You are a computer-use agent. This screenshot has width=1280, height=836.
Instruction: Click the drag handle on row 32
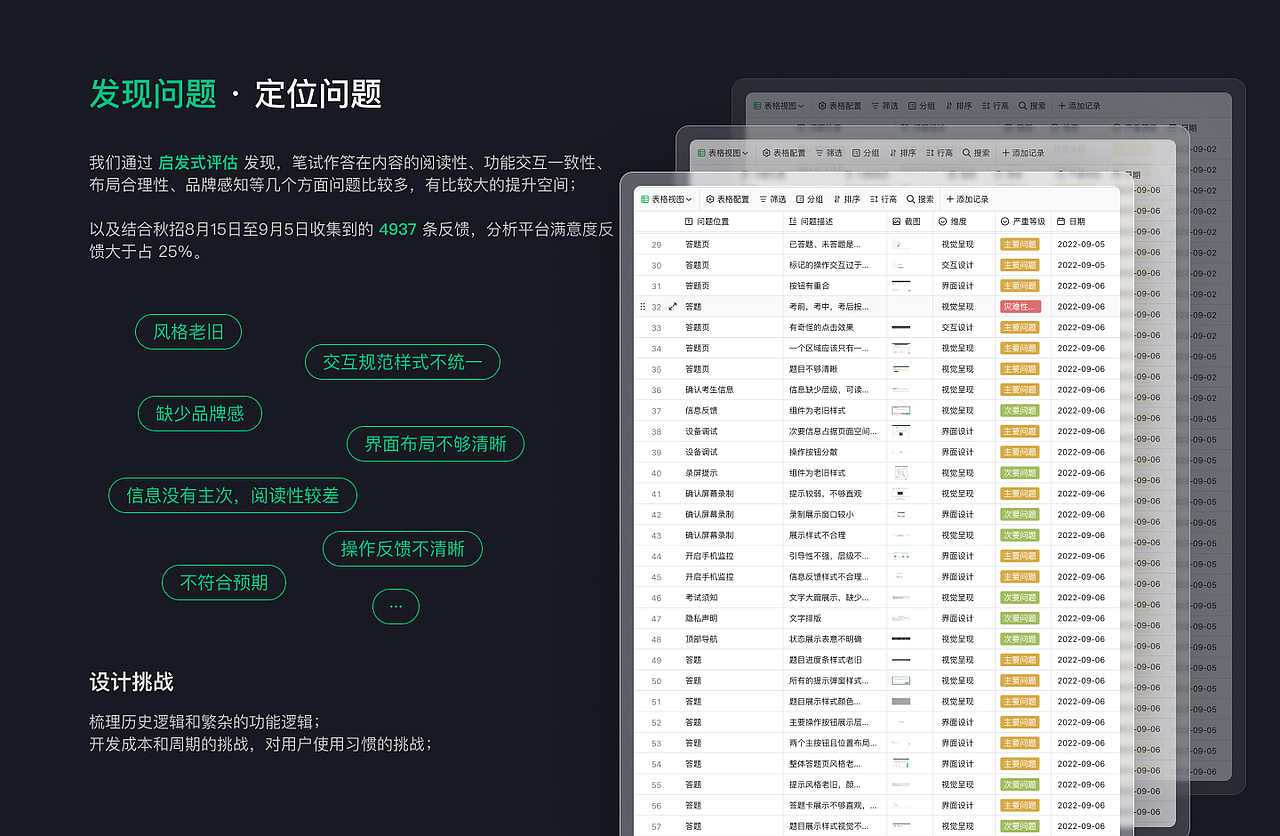642,307
